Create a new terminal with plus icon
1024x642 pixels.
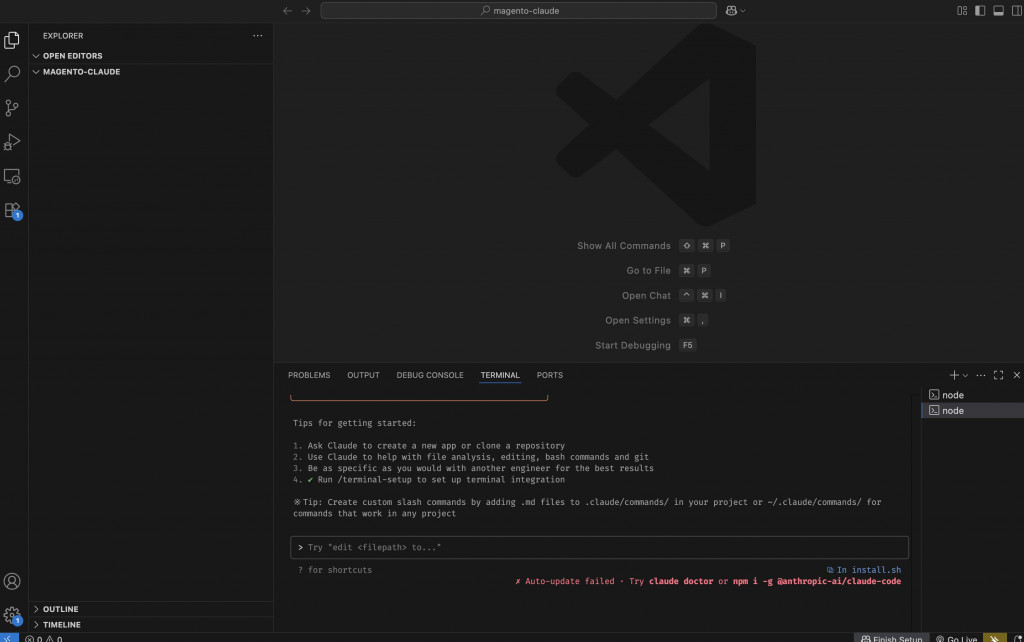pos(954,375)
